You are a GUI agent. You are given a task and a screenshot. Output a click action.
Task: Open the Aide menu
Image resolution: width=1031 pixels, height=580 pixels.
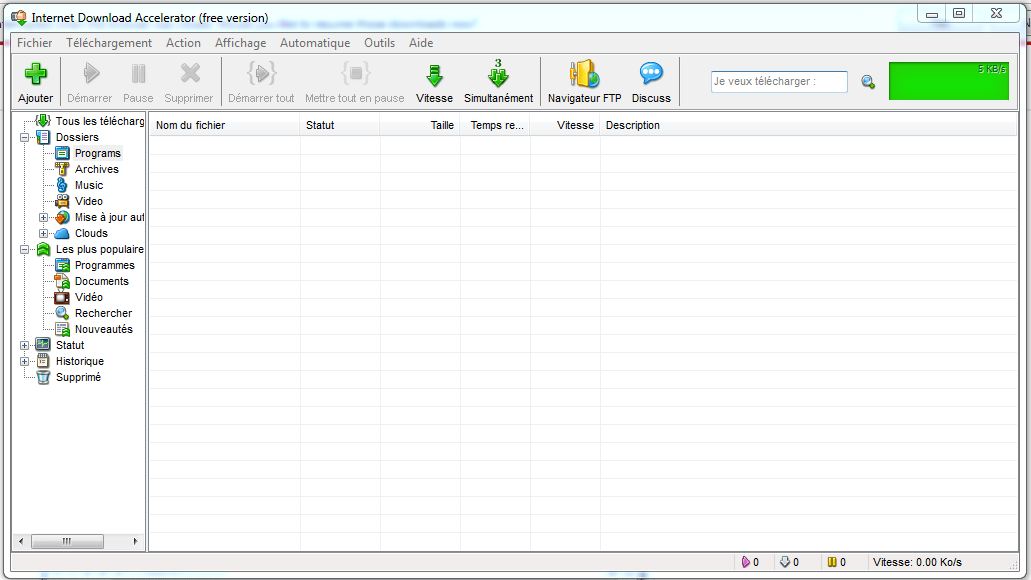click(x=421, y=43)
